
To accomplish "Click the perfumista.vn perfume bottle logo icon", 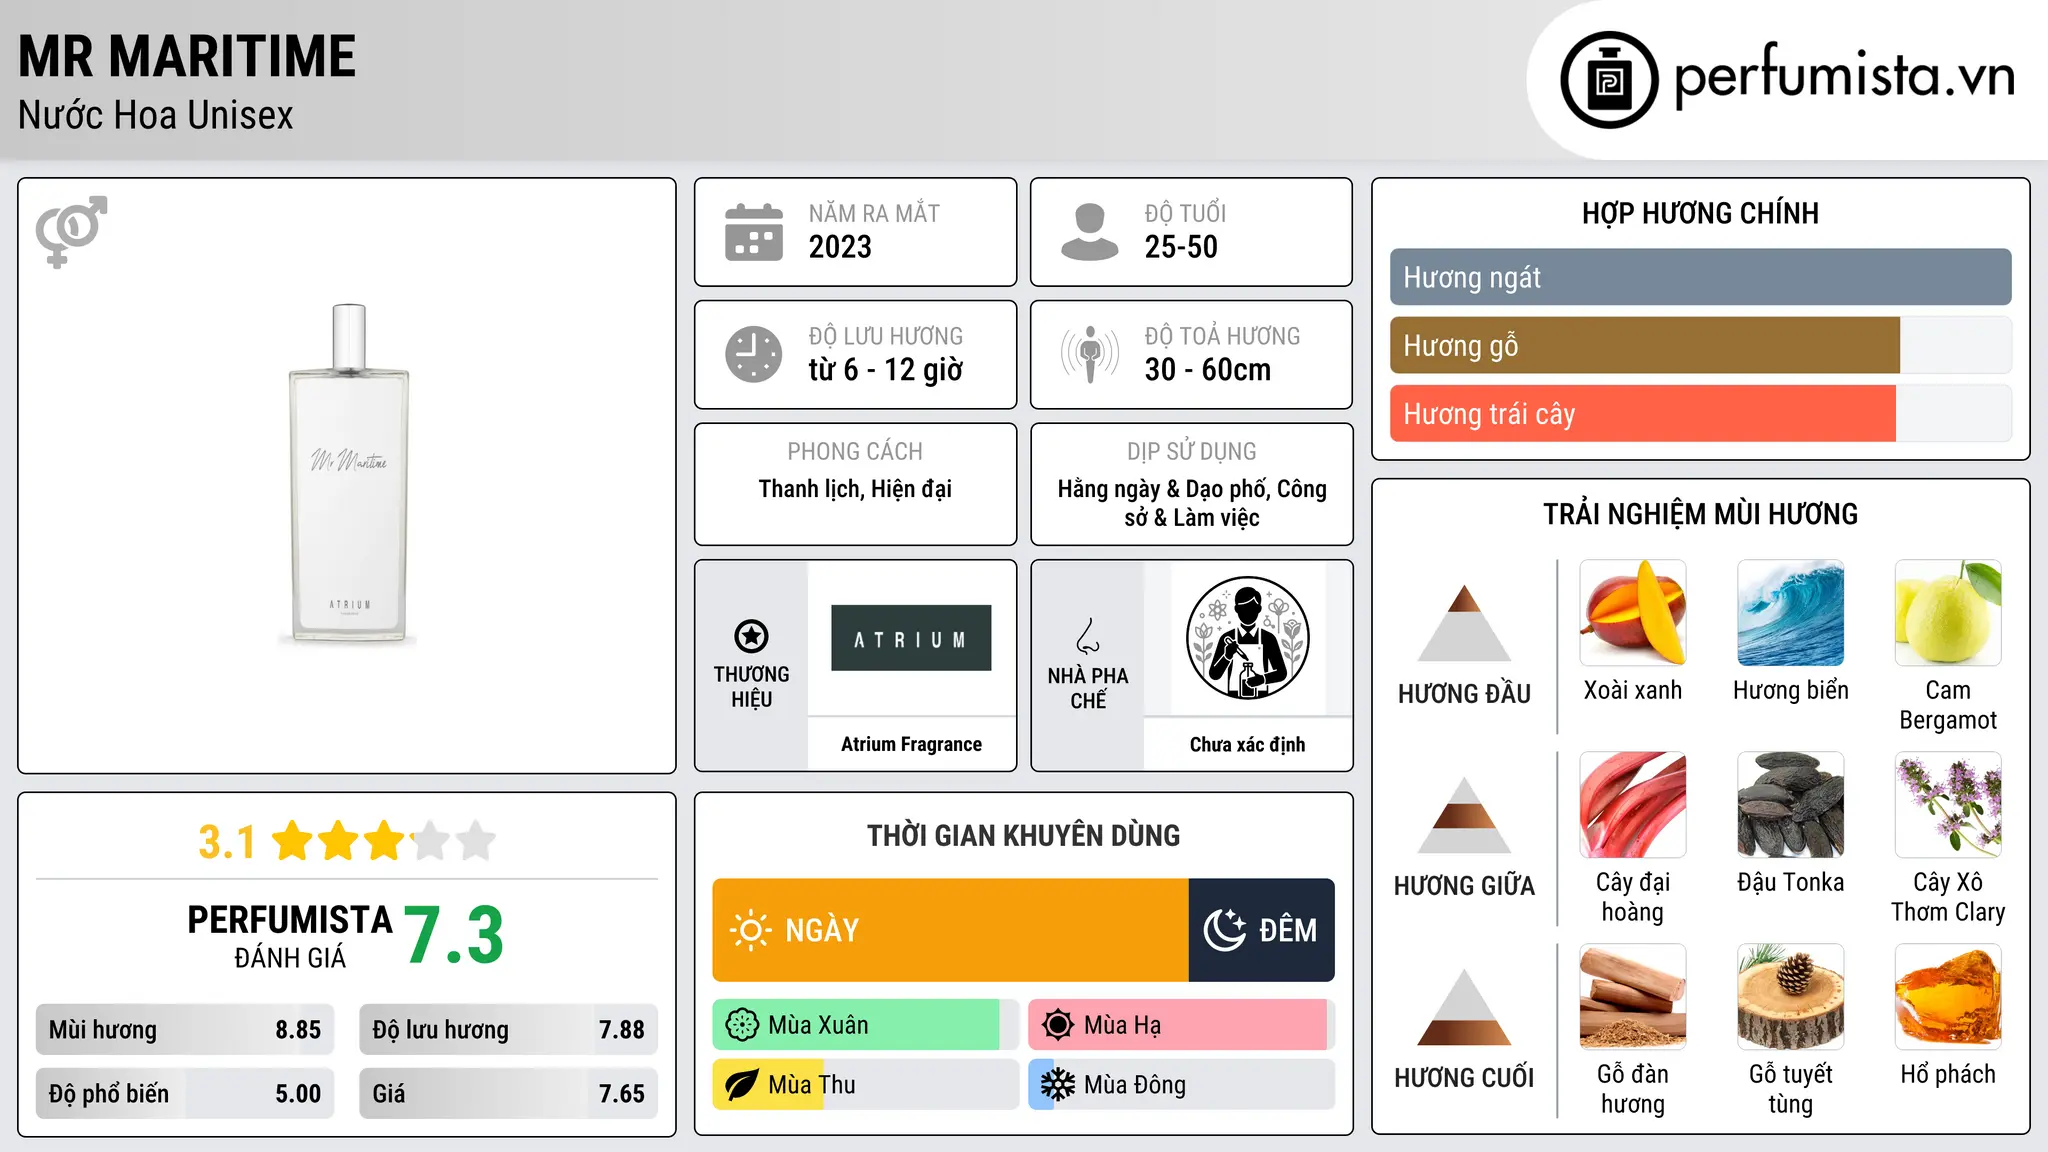I will tap(1609, 80).
